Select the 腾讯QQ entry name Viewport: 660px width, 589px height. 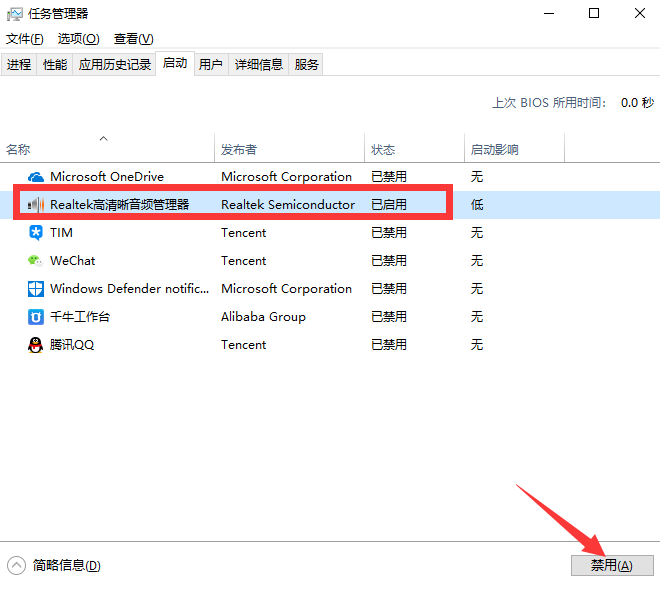[72, 345]
